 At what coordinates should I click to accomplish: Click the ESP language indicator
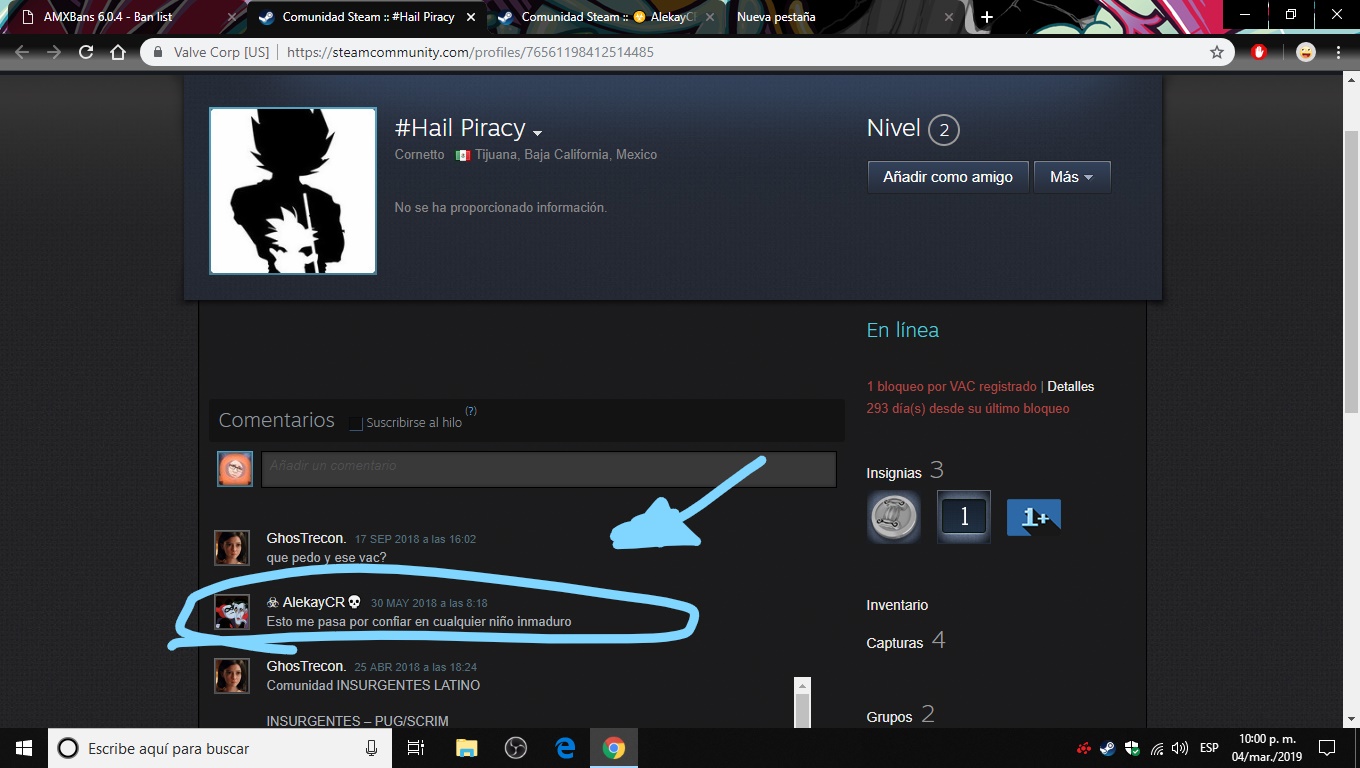click(1209, 748)
